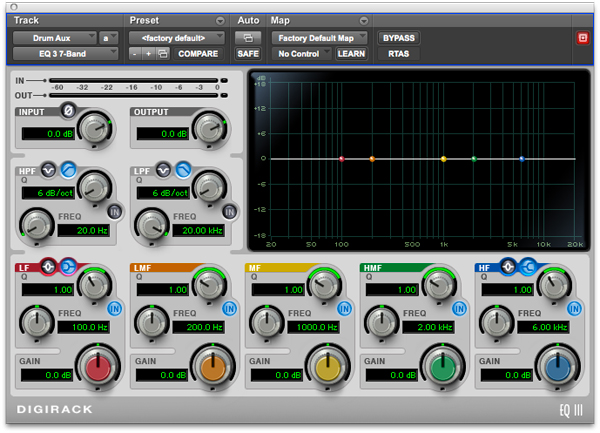Click the yellow MF GAIN knob
This screenshot has width=600, height=433.
click(x=328, y=367)
